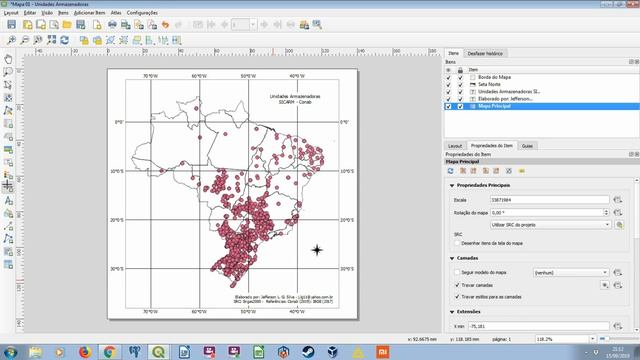Open the atlas page number dropdown

point(253,24)
